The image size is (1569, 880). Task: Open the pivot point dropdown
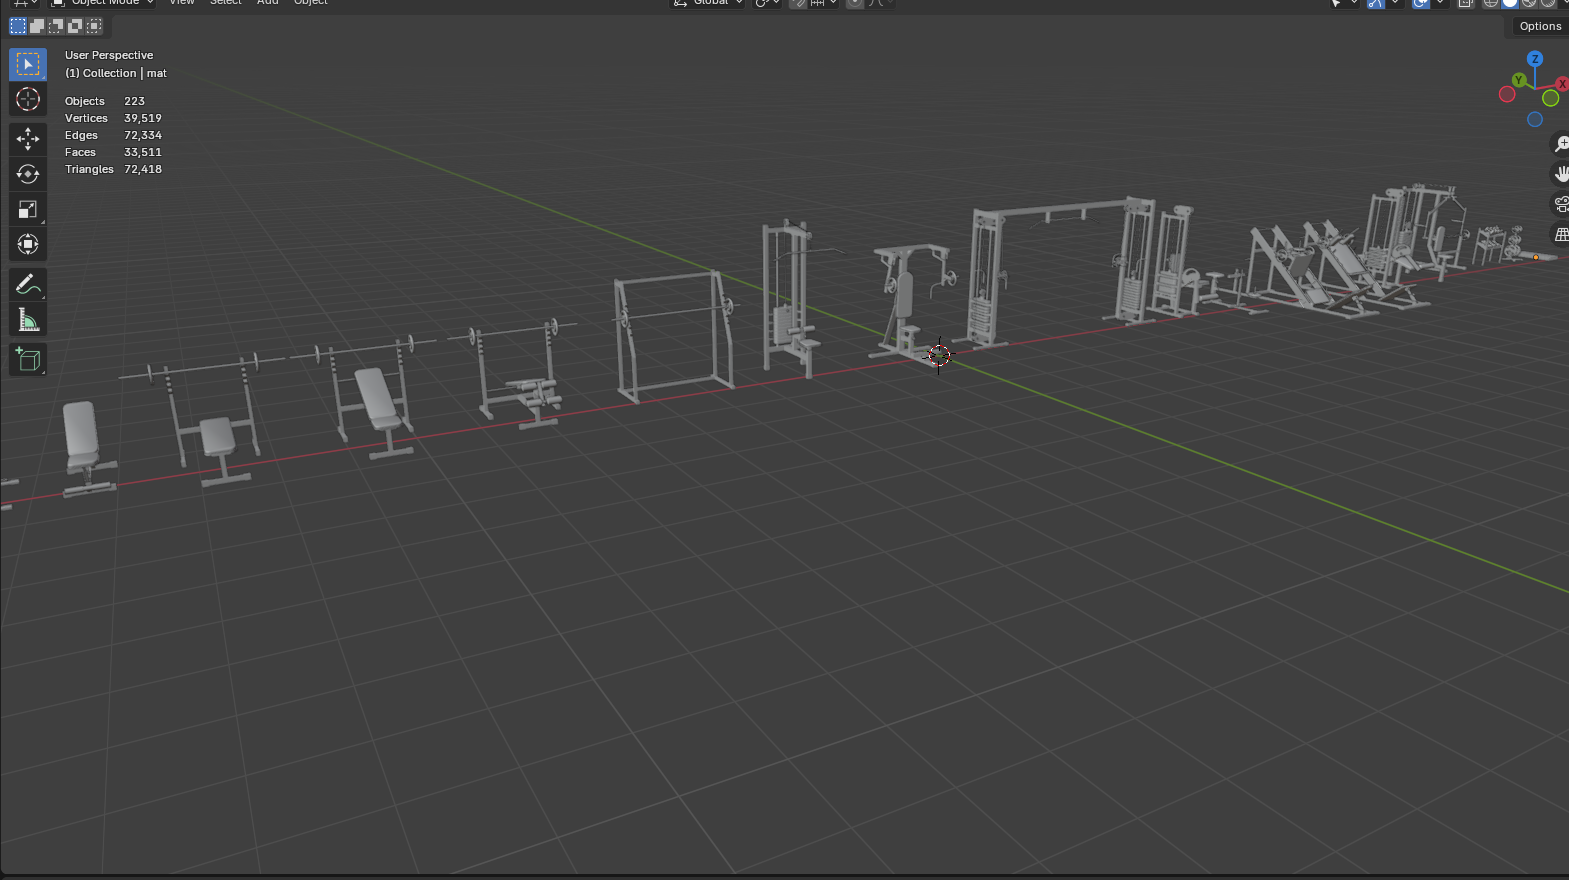(767, 3)
